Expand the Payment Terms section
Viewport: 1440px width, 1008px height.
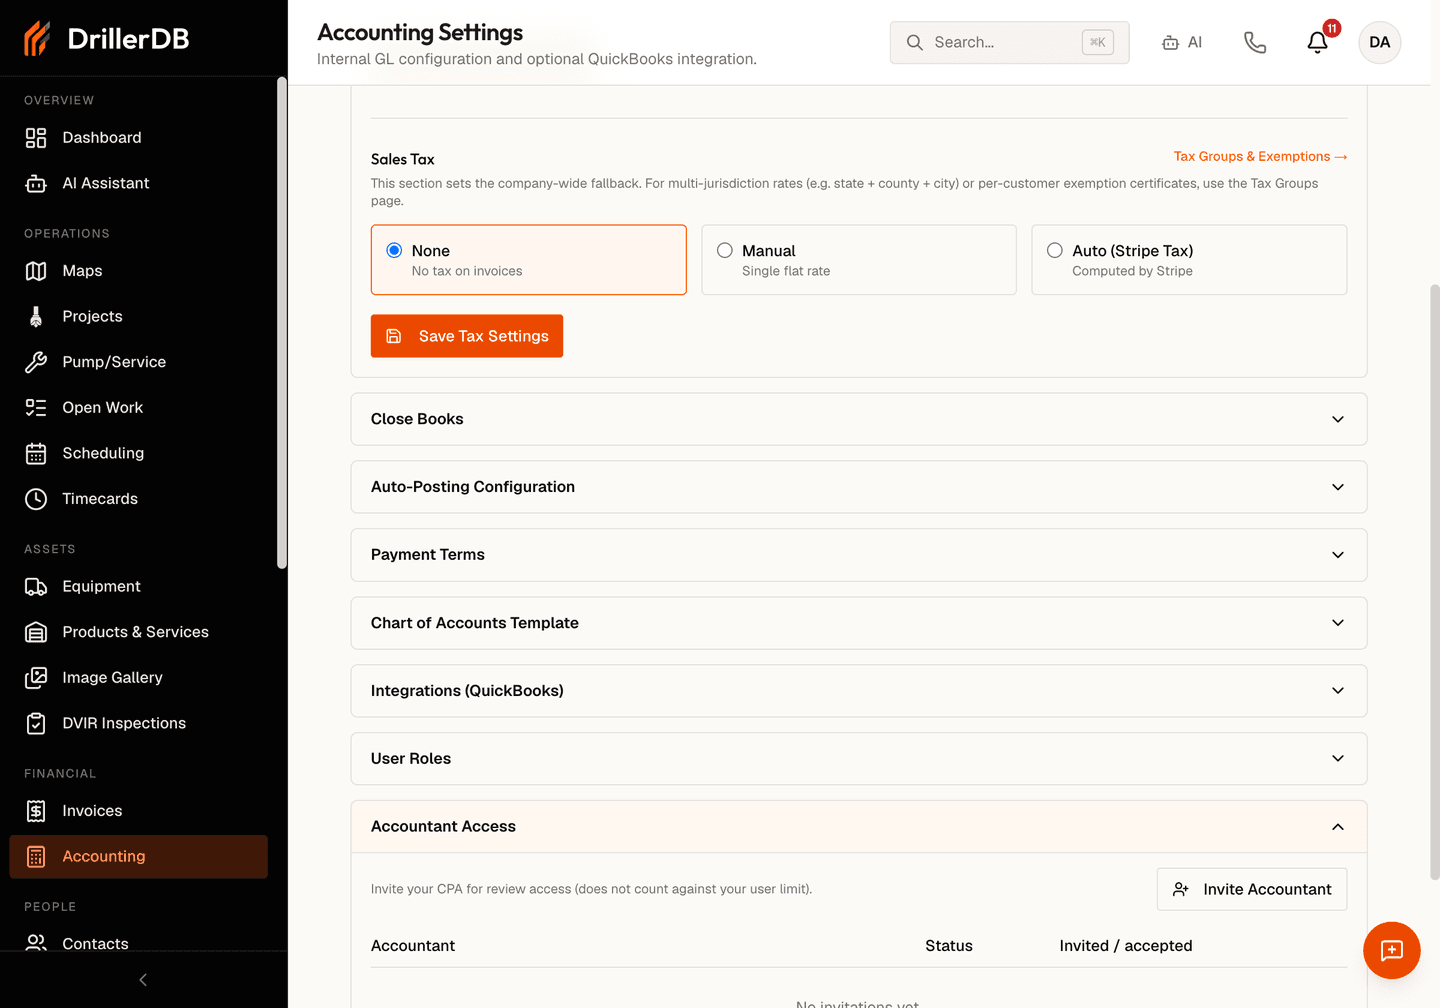[x=859, y=555]
